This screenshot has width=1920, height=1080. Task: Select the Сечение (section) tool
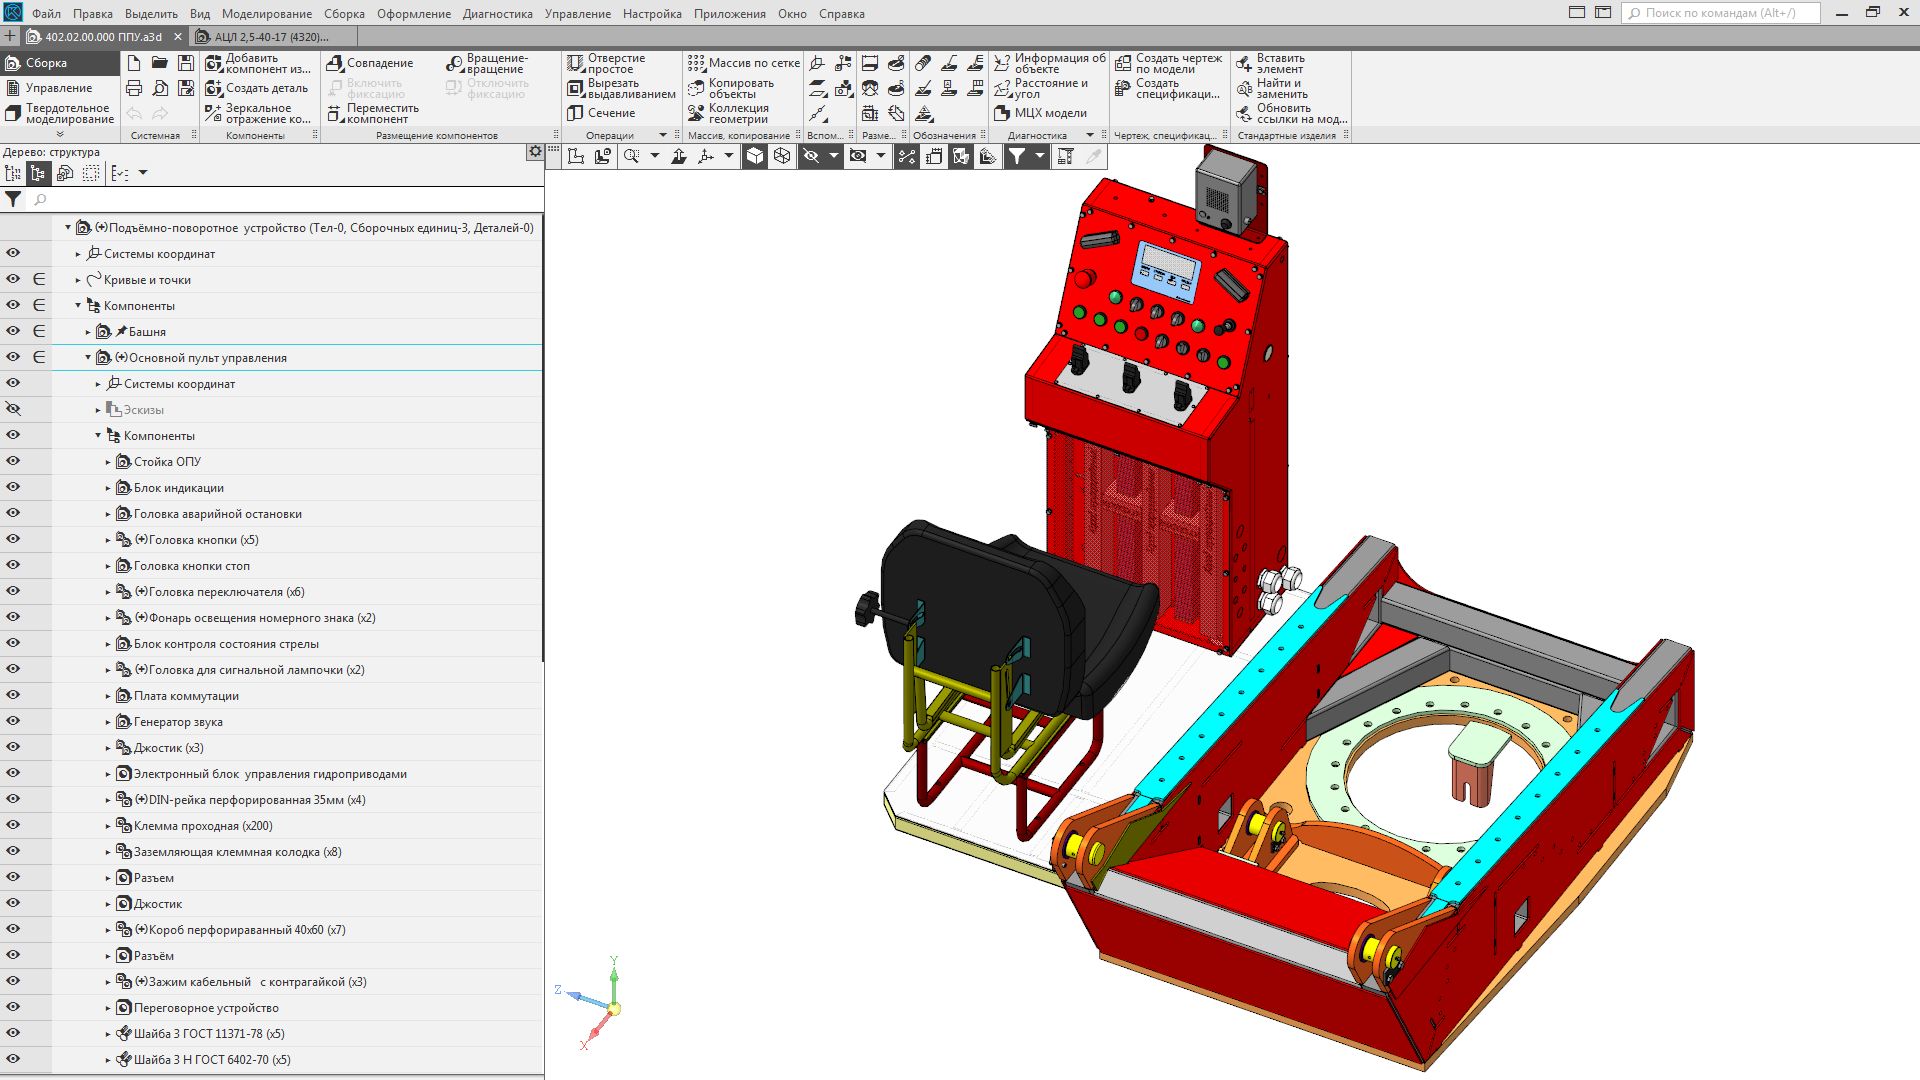(x=602, y=113)
